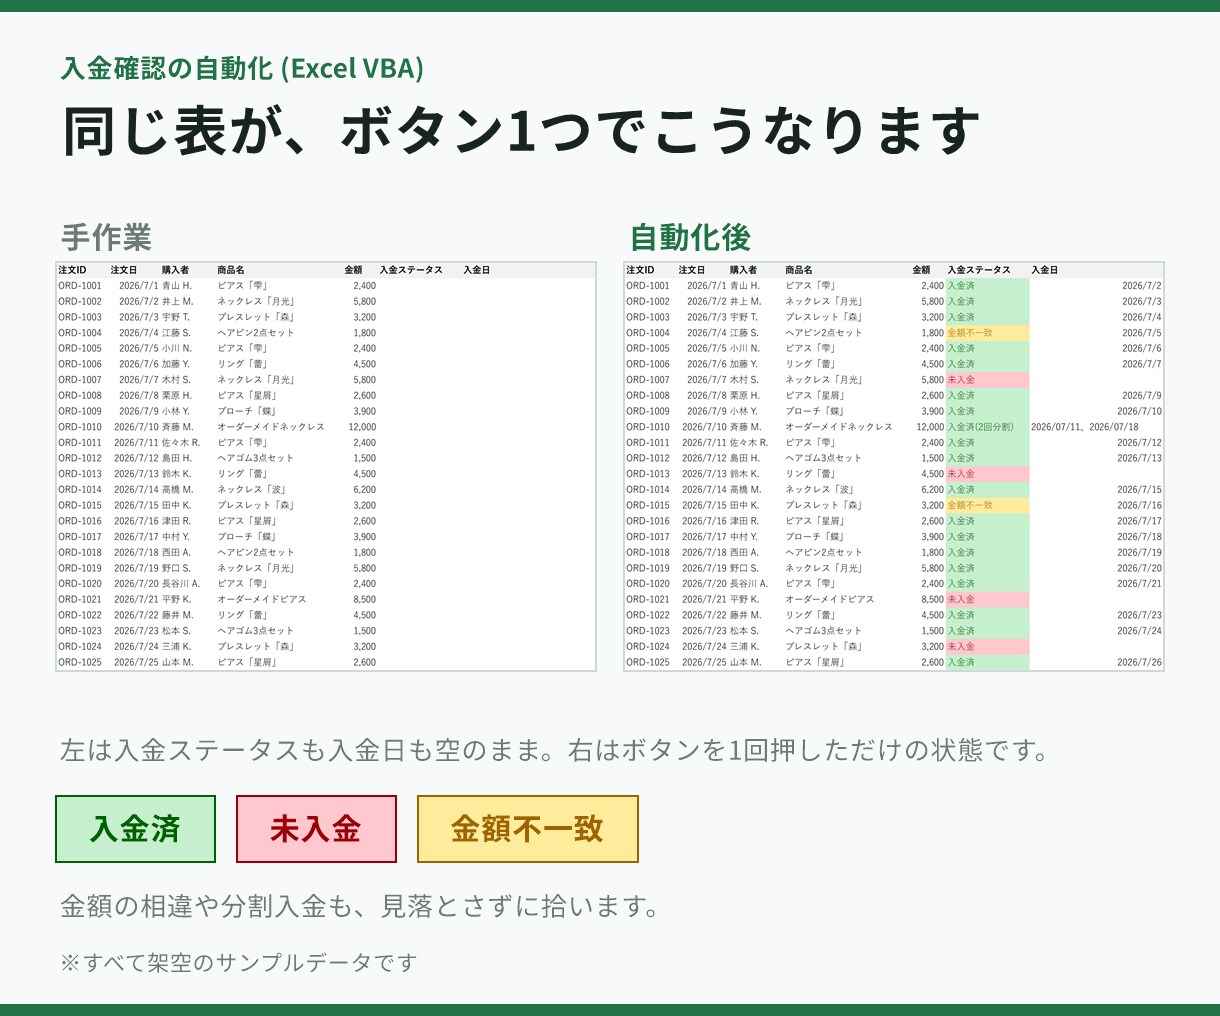Click オーダーメイドピアス in the 手作業 table
The height and width of the screenshot is (1016, 1220).
pos(262,599)
